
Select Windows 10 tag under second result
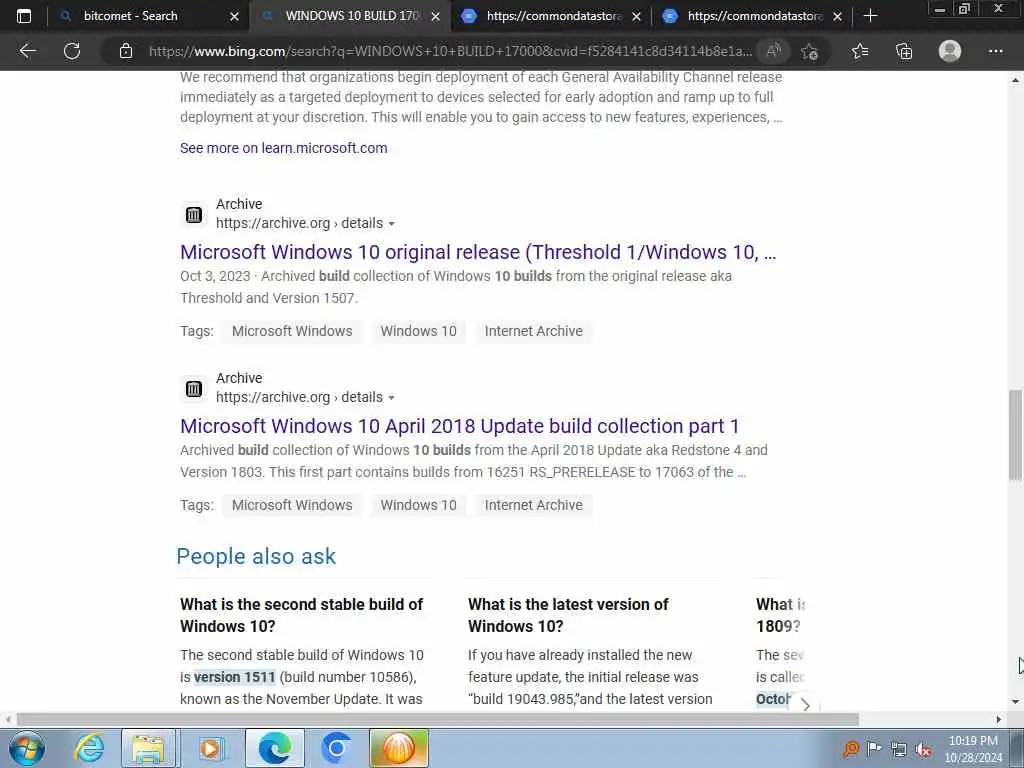click(419, 505)
